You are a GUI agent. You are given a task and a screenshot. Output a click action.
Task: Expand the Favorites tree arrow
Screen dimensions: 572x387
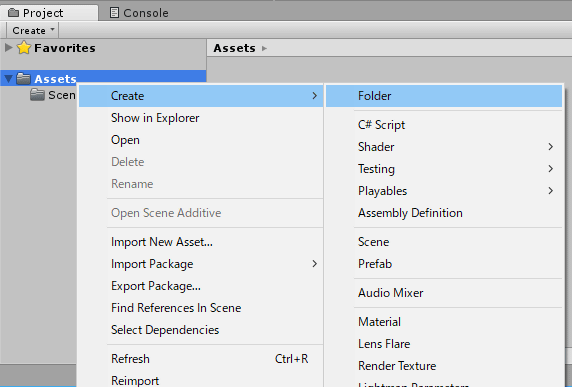(8, 47)
